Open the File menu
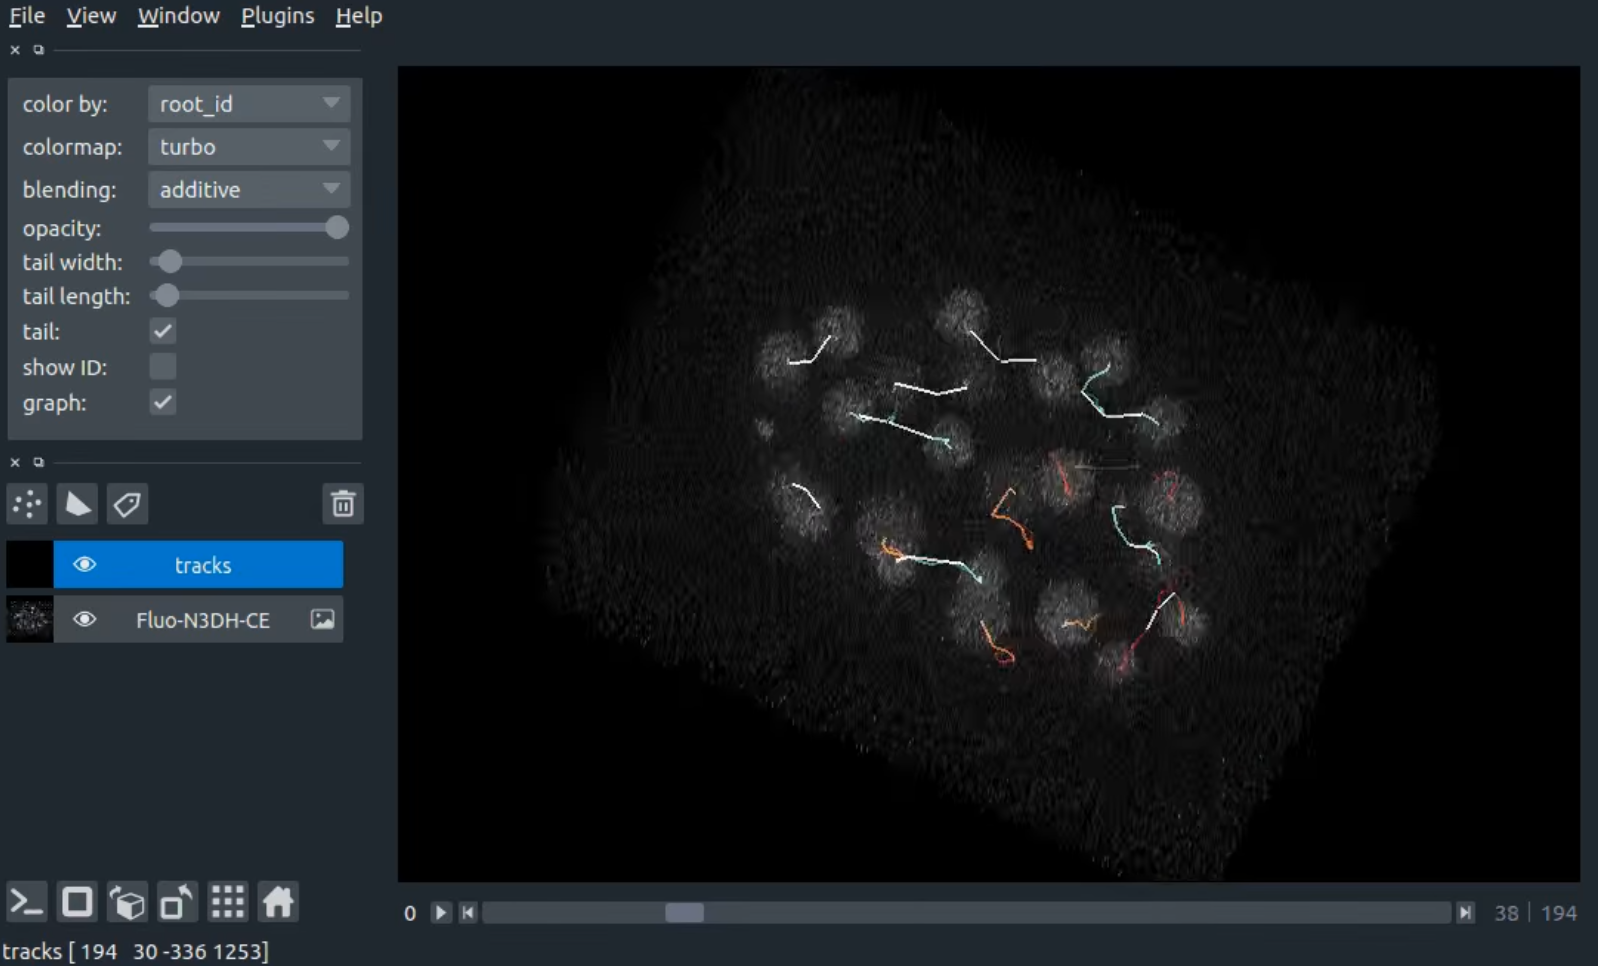1598x966 pixels. click(x=27, y=16)
